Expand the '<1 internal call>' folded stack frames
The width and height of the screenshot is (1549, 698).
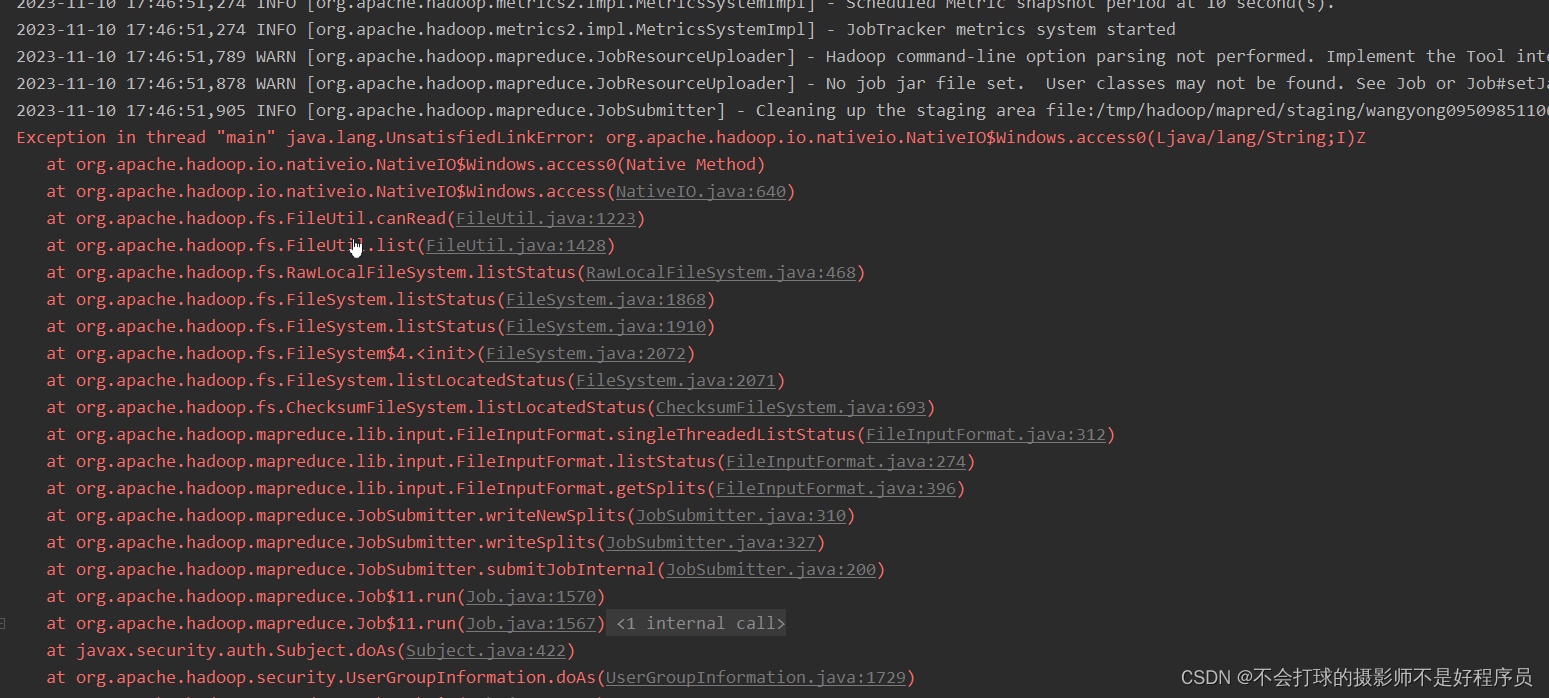[x=696, y=623]
